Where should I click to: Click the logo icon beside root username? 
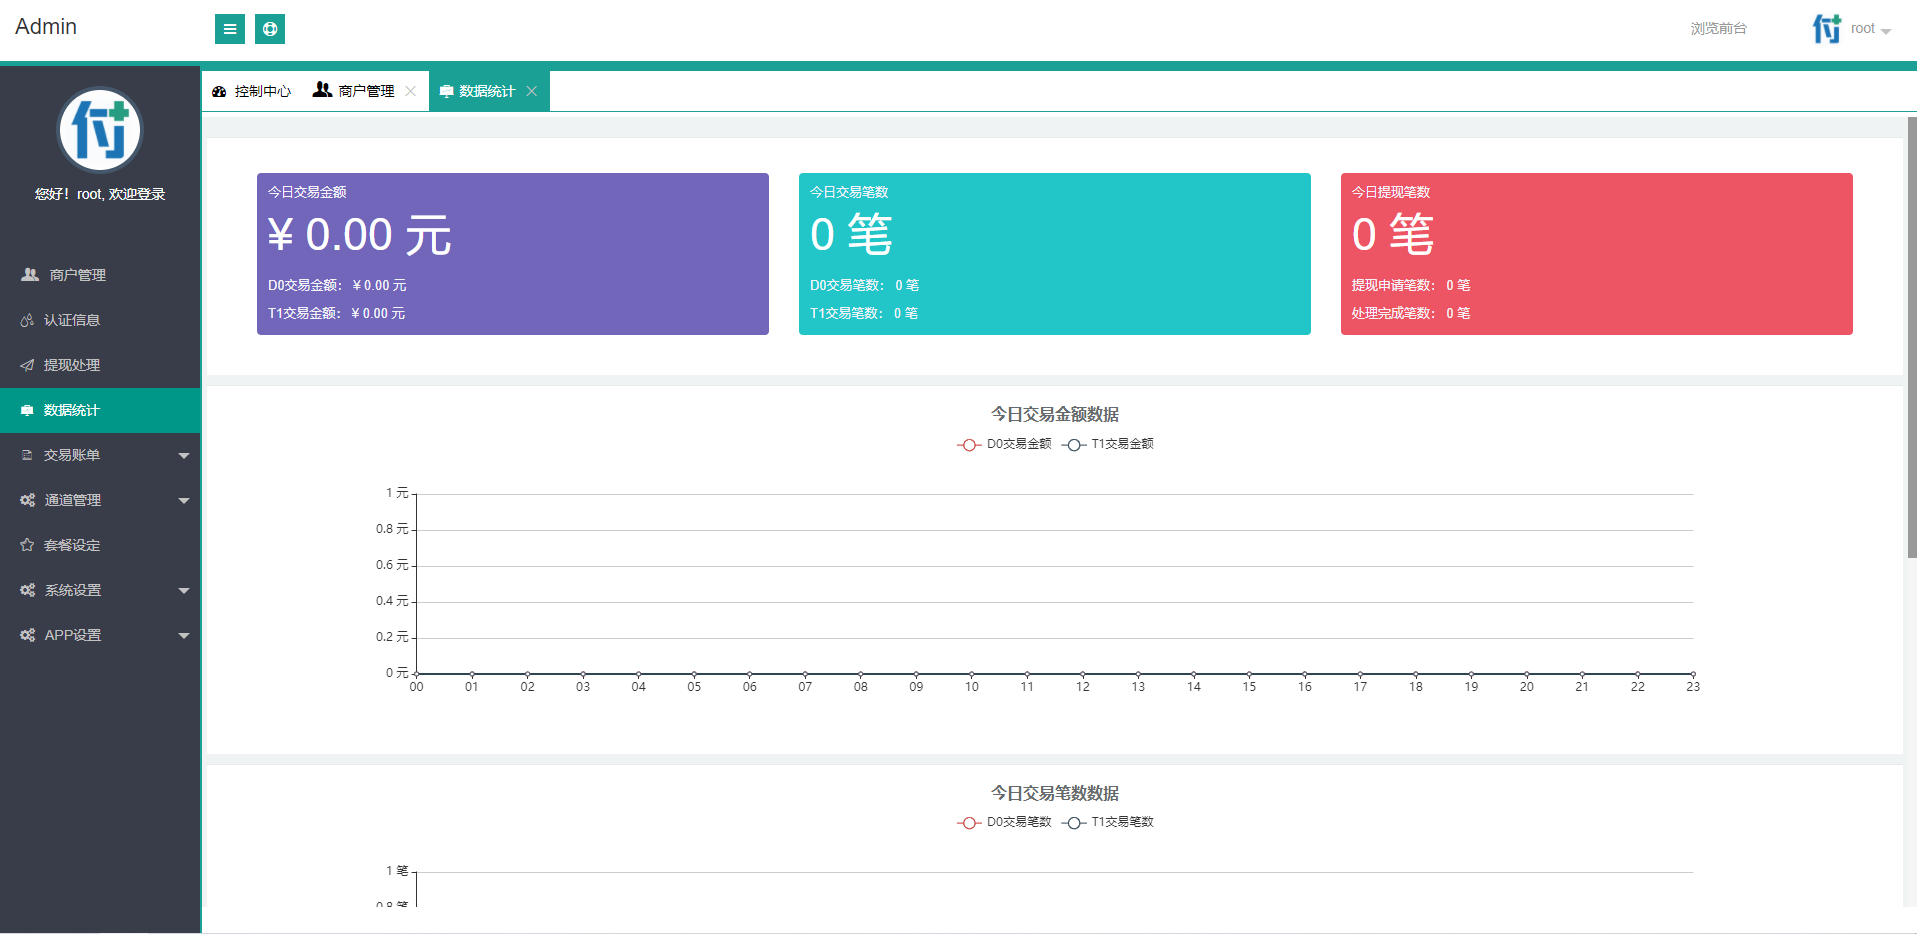click(1827, 29)
